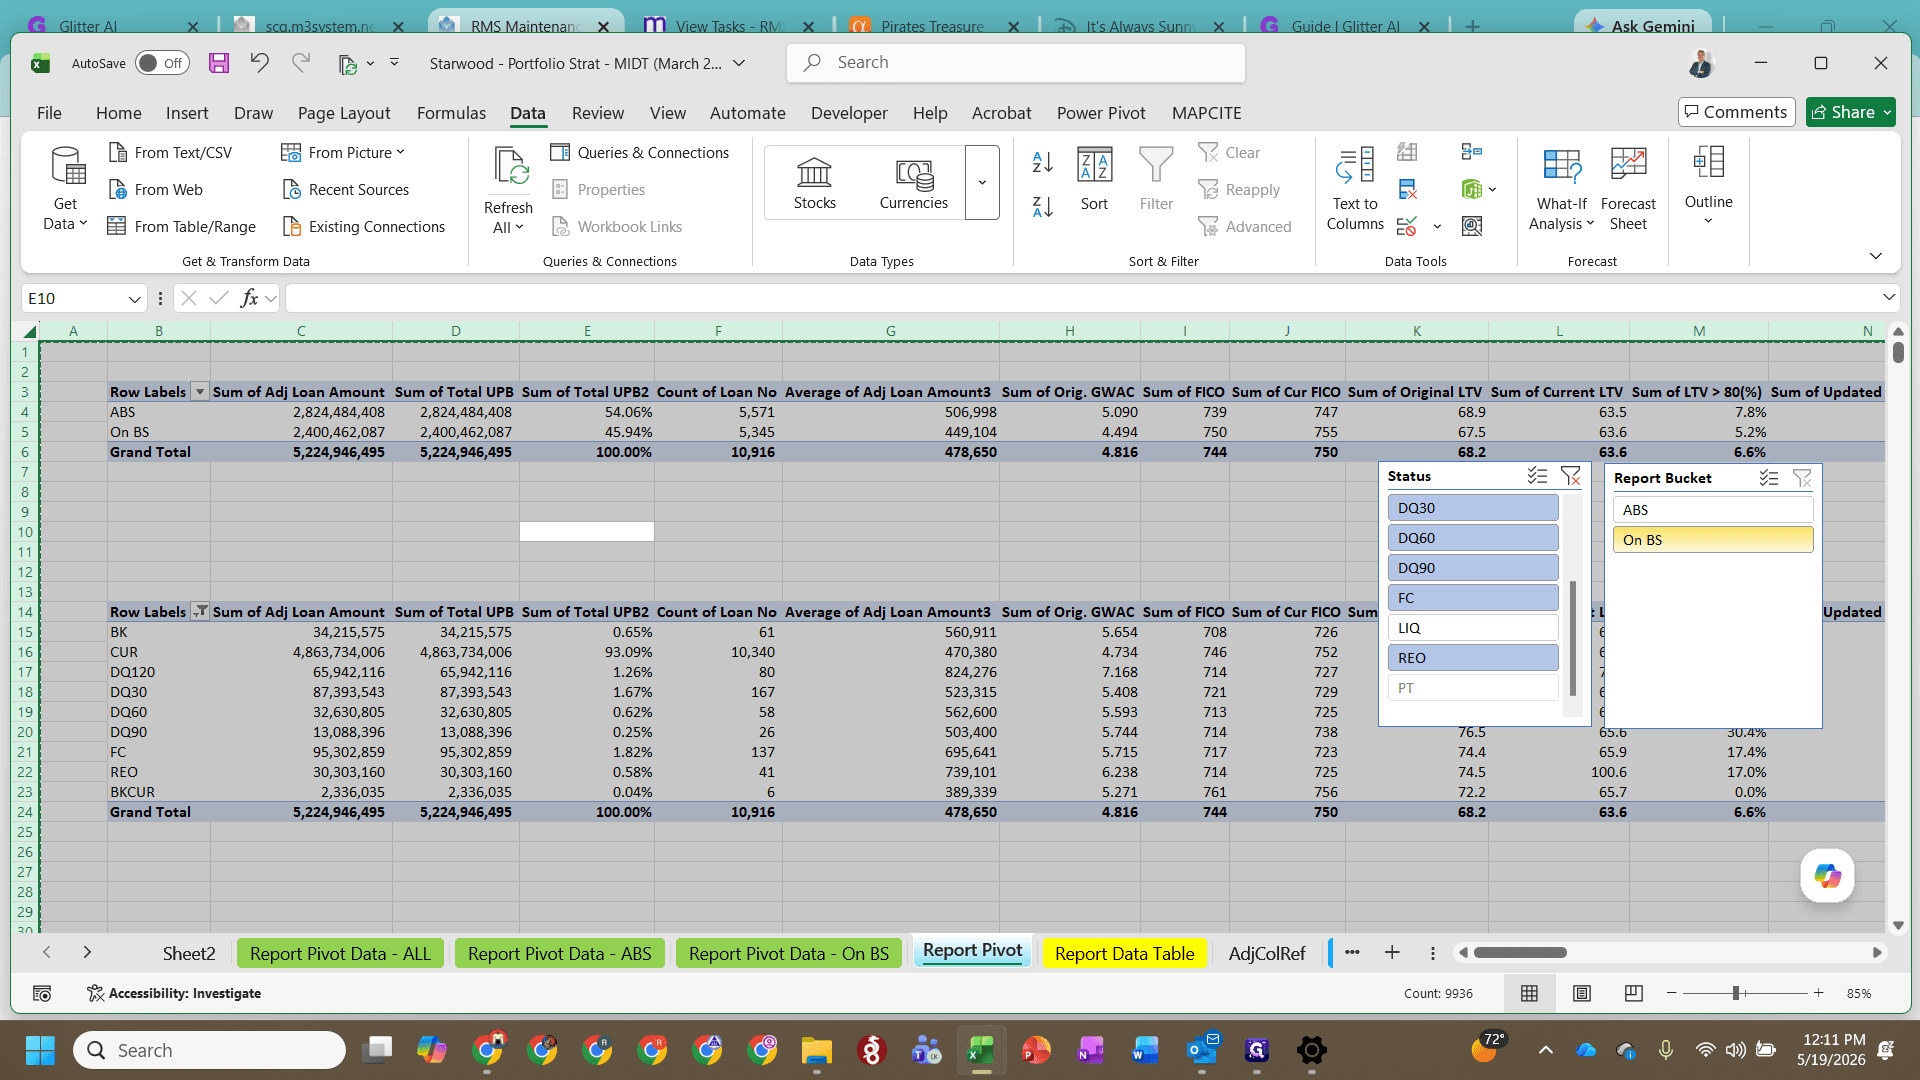
Task: Toggle DQ30 in the Status slicer
Action: [1472, 508]
